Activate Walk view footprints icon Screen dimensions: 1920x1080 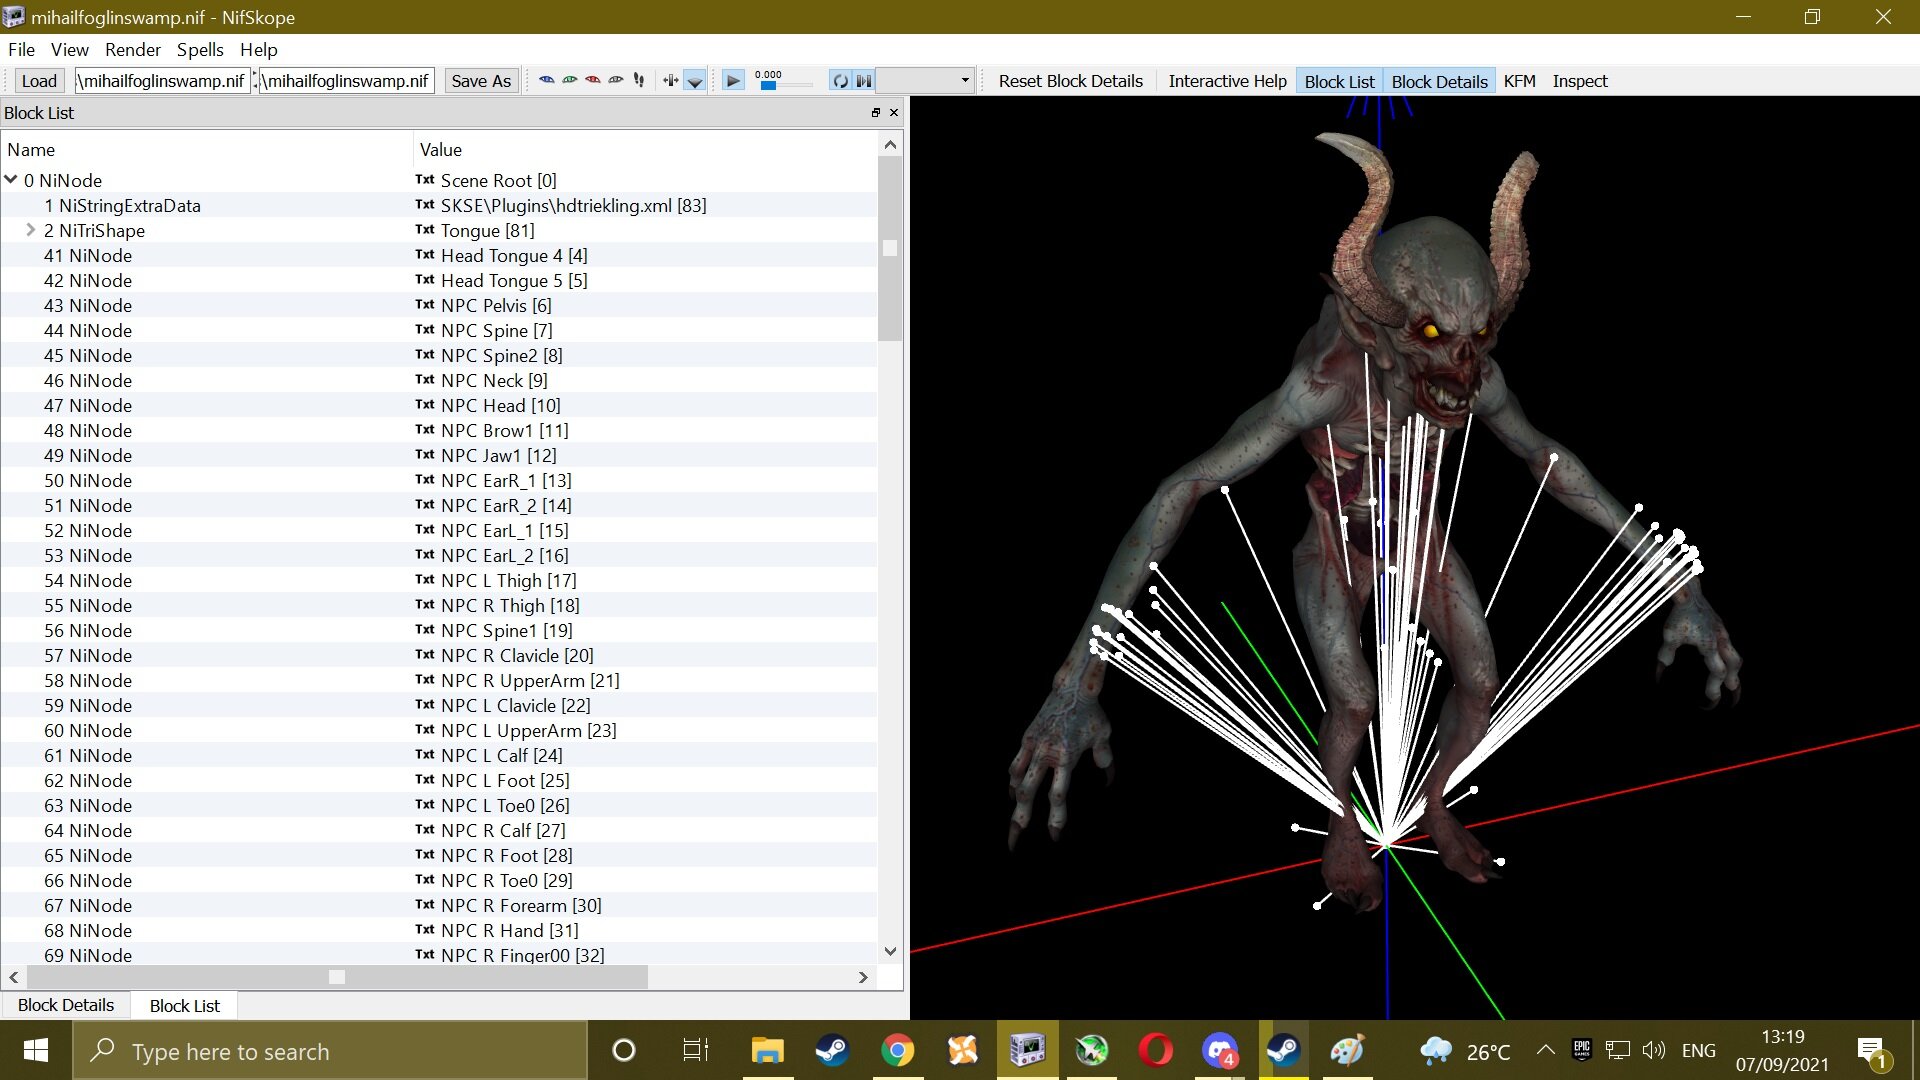[639, 80]
